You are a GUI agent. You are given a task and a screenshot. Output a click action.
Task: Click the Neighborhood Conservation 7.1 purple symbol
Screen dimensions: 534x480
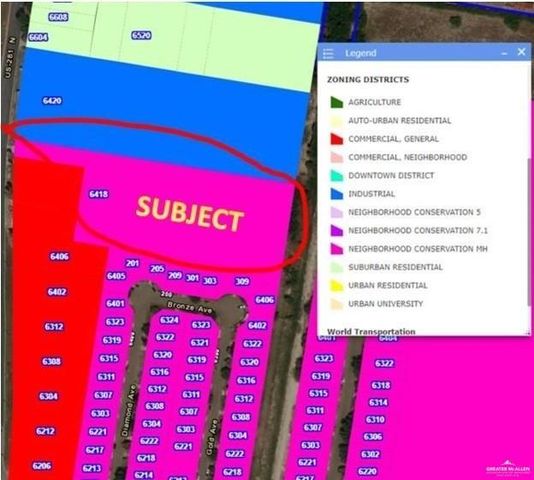336,231
